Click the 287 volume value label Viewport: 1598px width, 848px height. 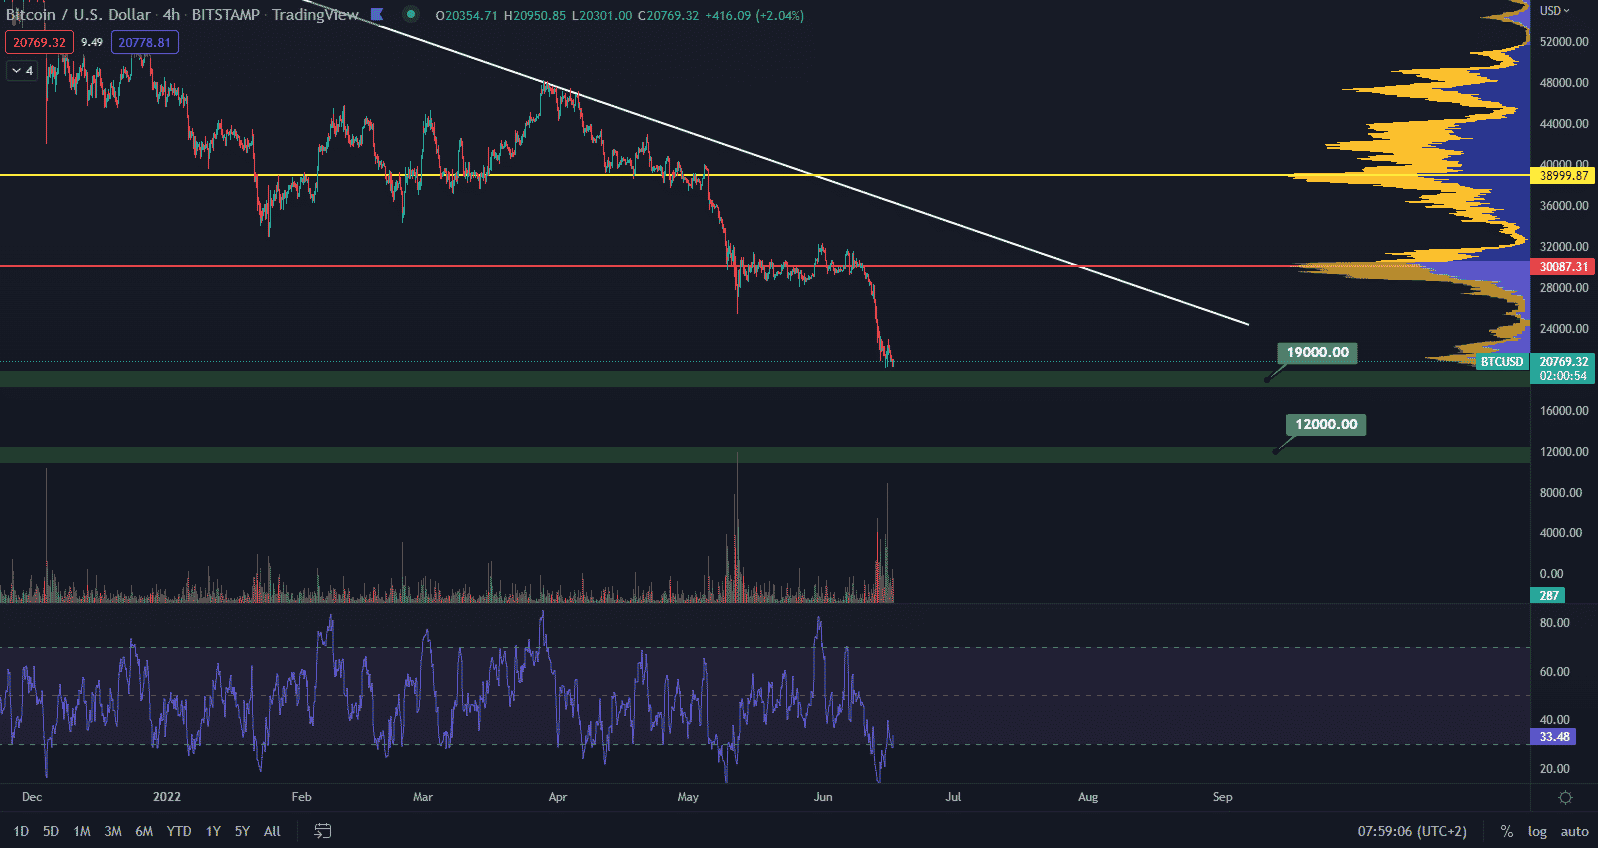[1548, 595]
